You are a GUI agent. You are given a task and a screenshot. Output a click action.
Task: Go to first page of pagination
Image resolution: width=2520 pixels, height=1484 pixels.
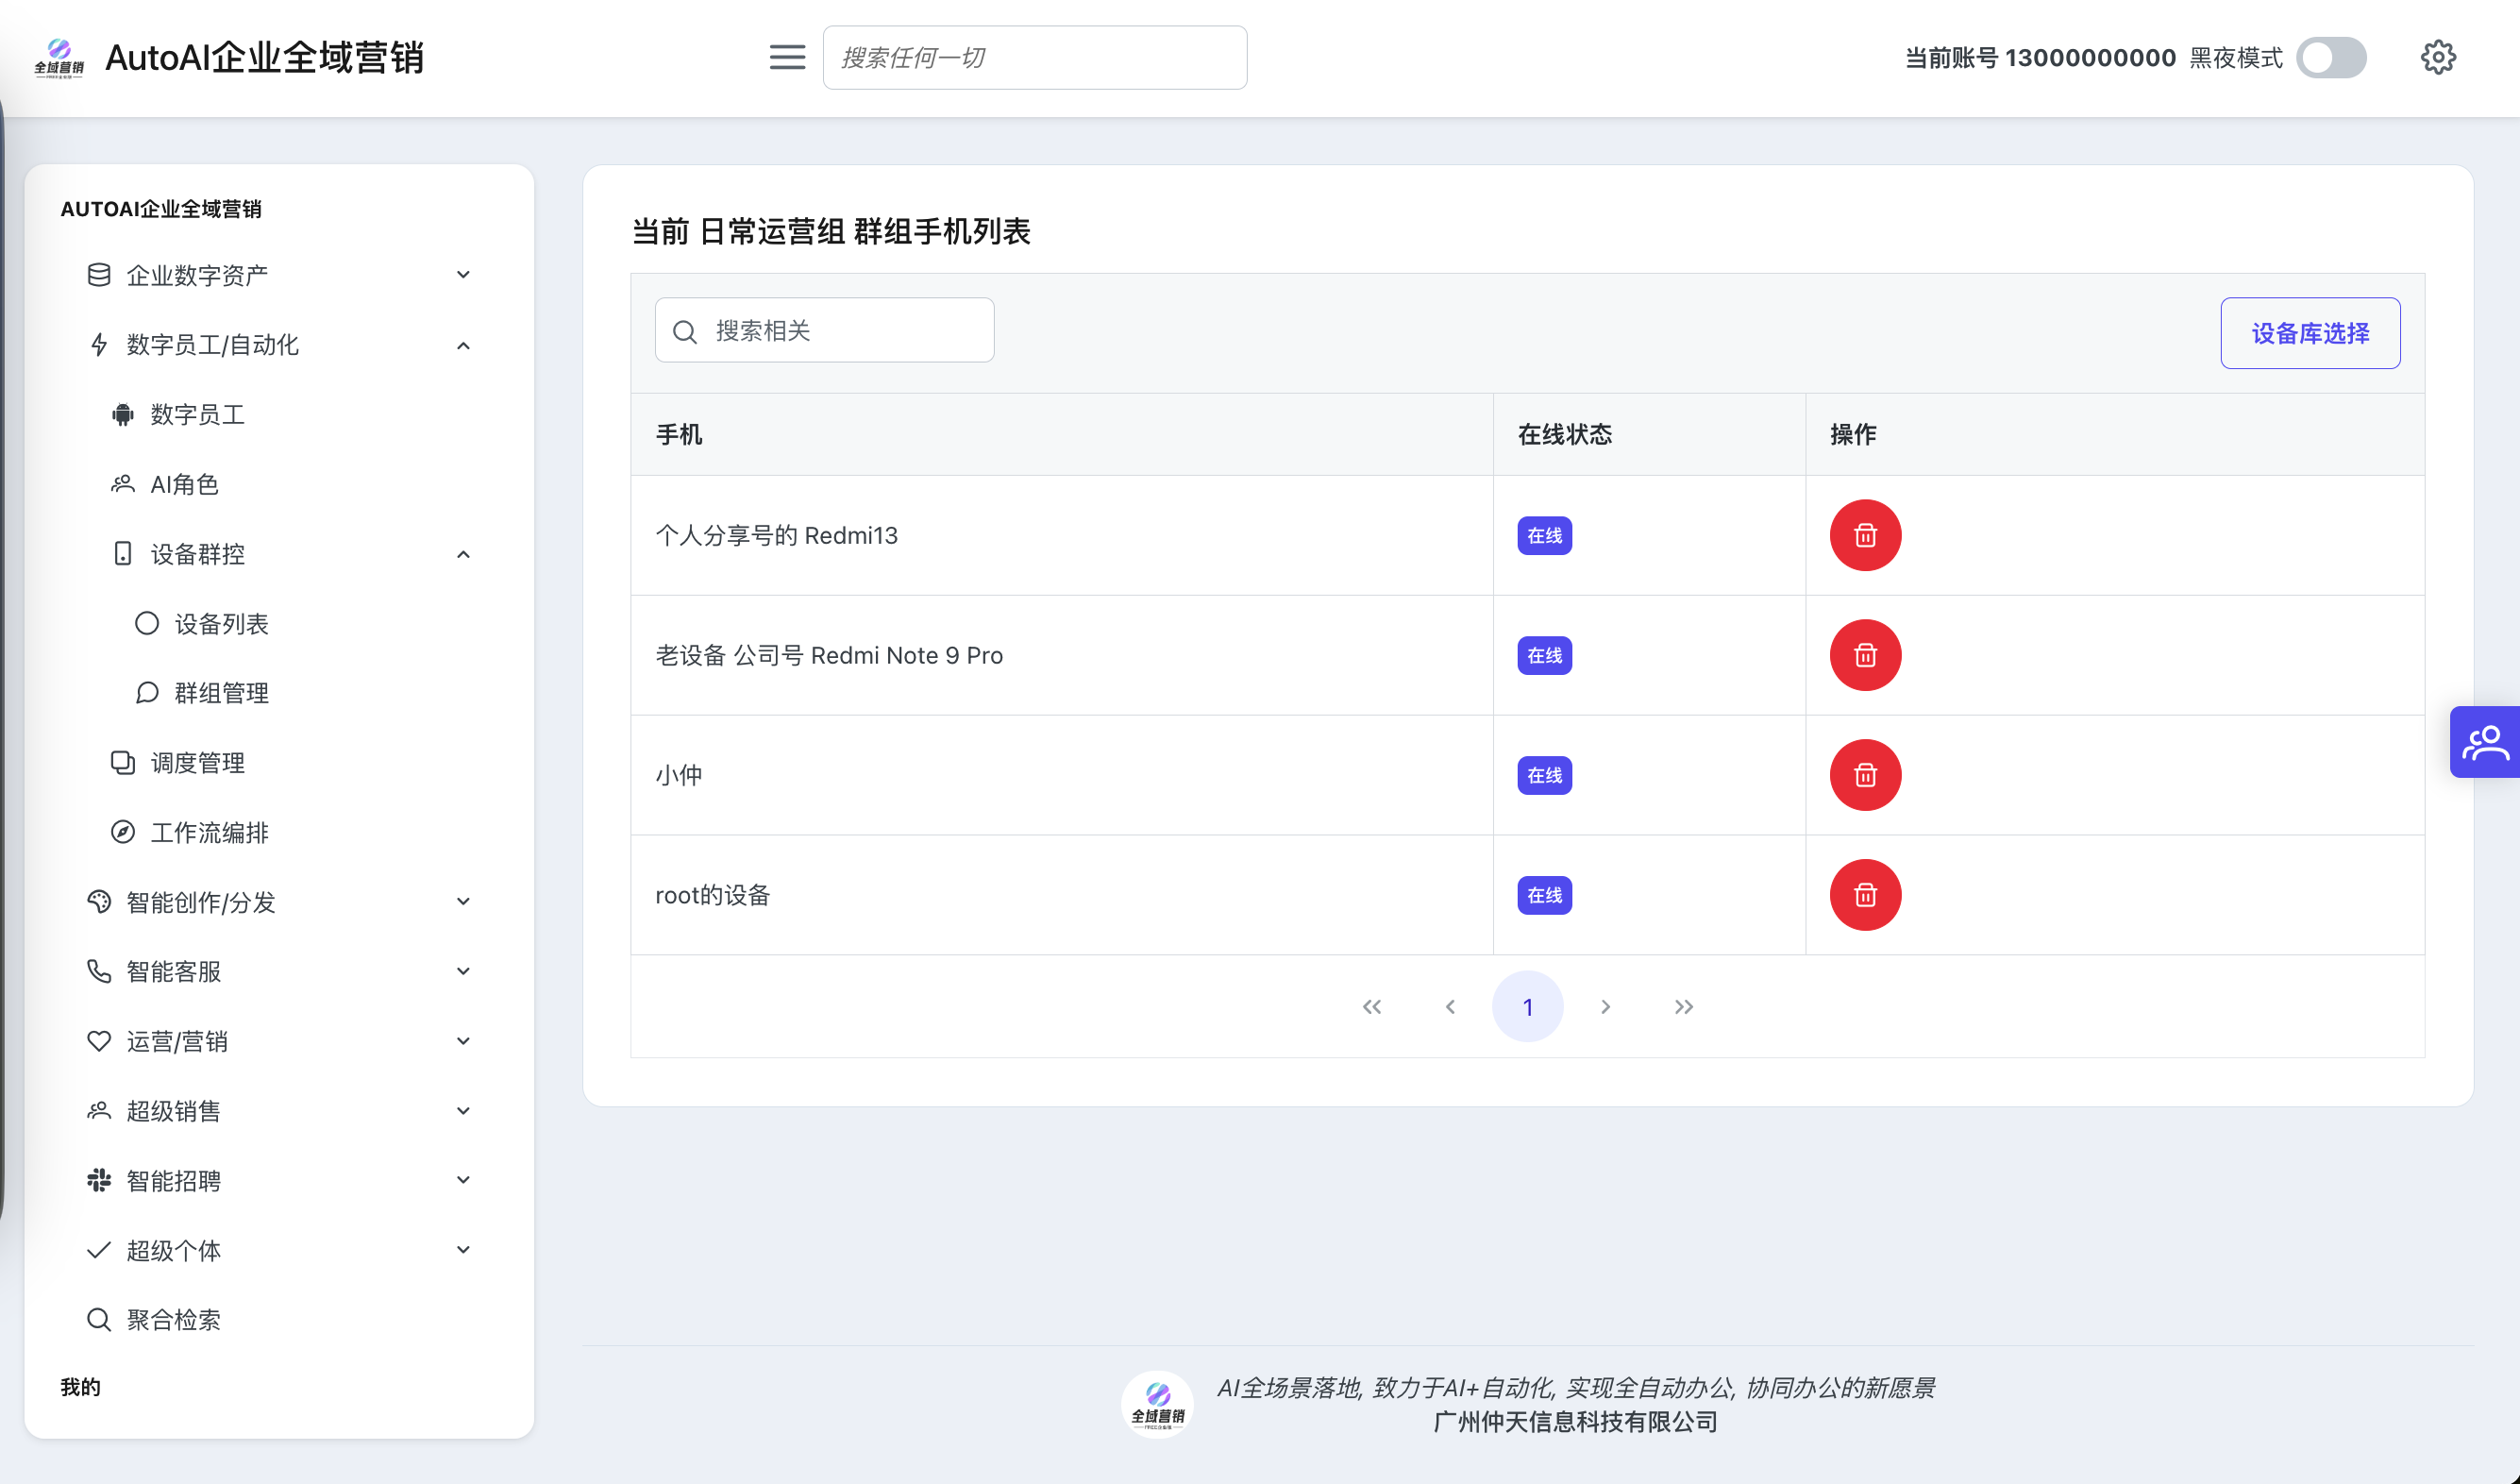[1372, 1007]
